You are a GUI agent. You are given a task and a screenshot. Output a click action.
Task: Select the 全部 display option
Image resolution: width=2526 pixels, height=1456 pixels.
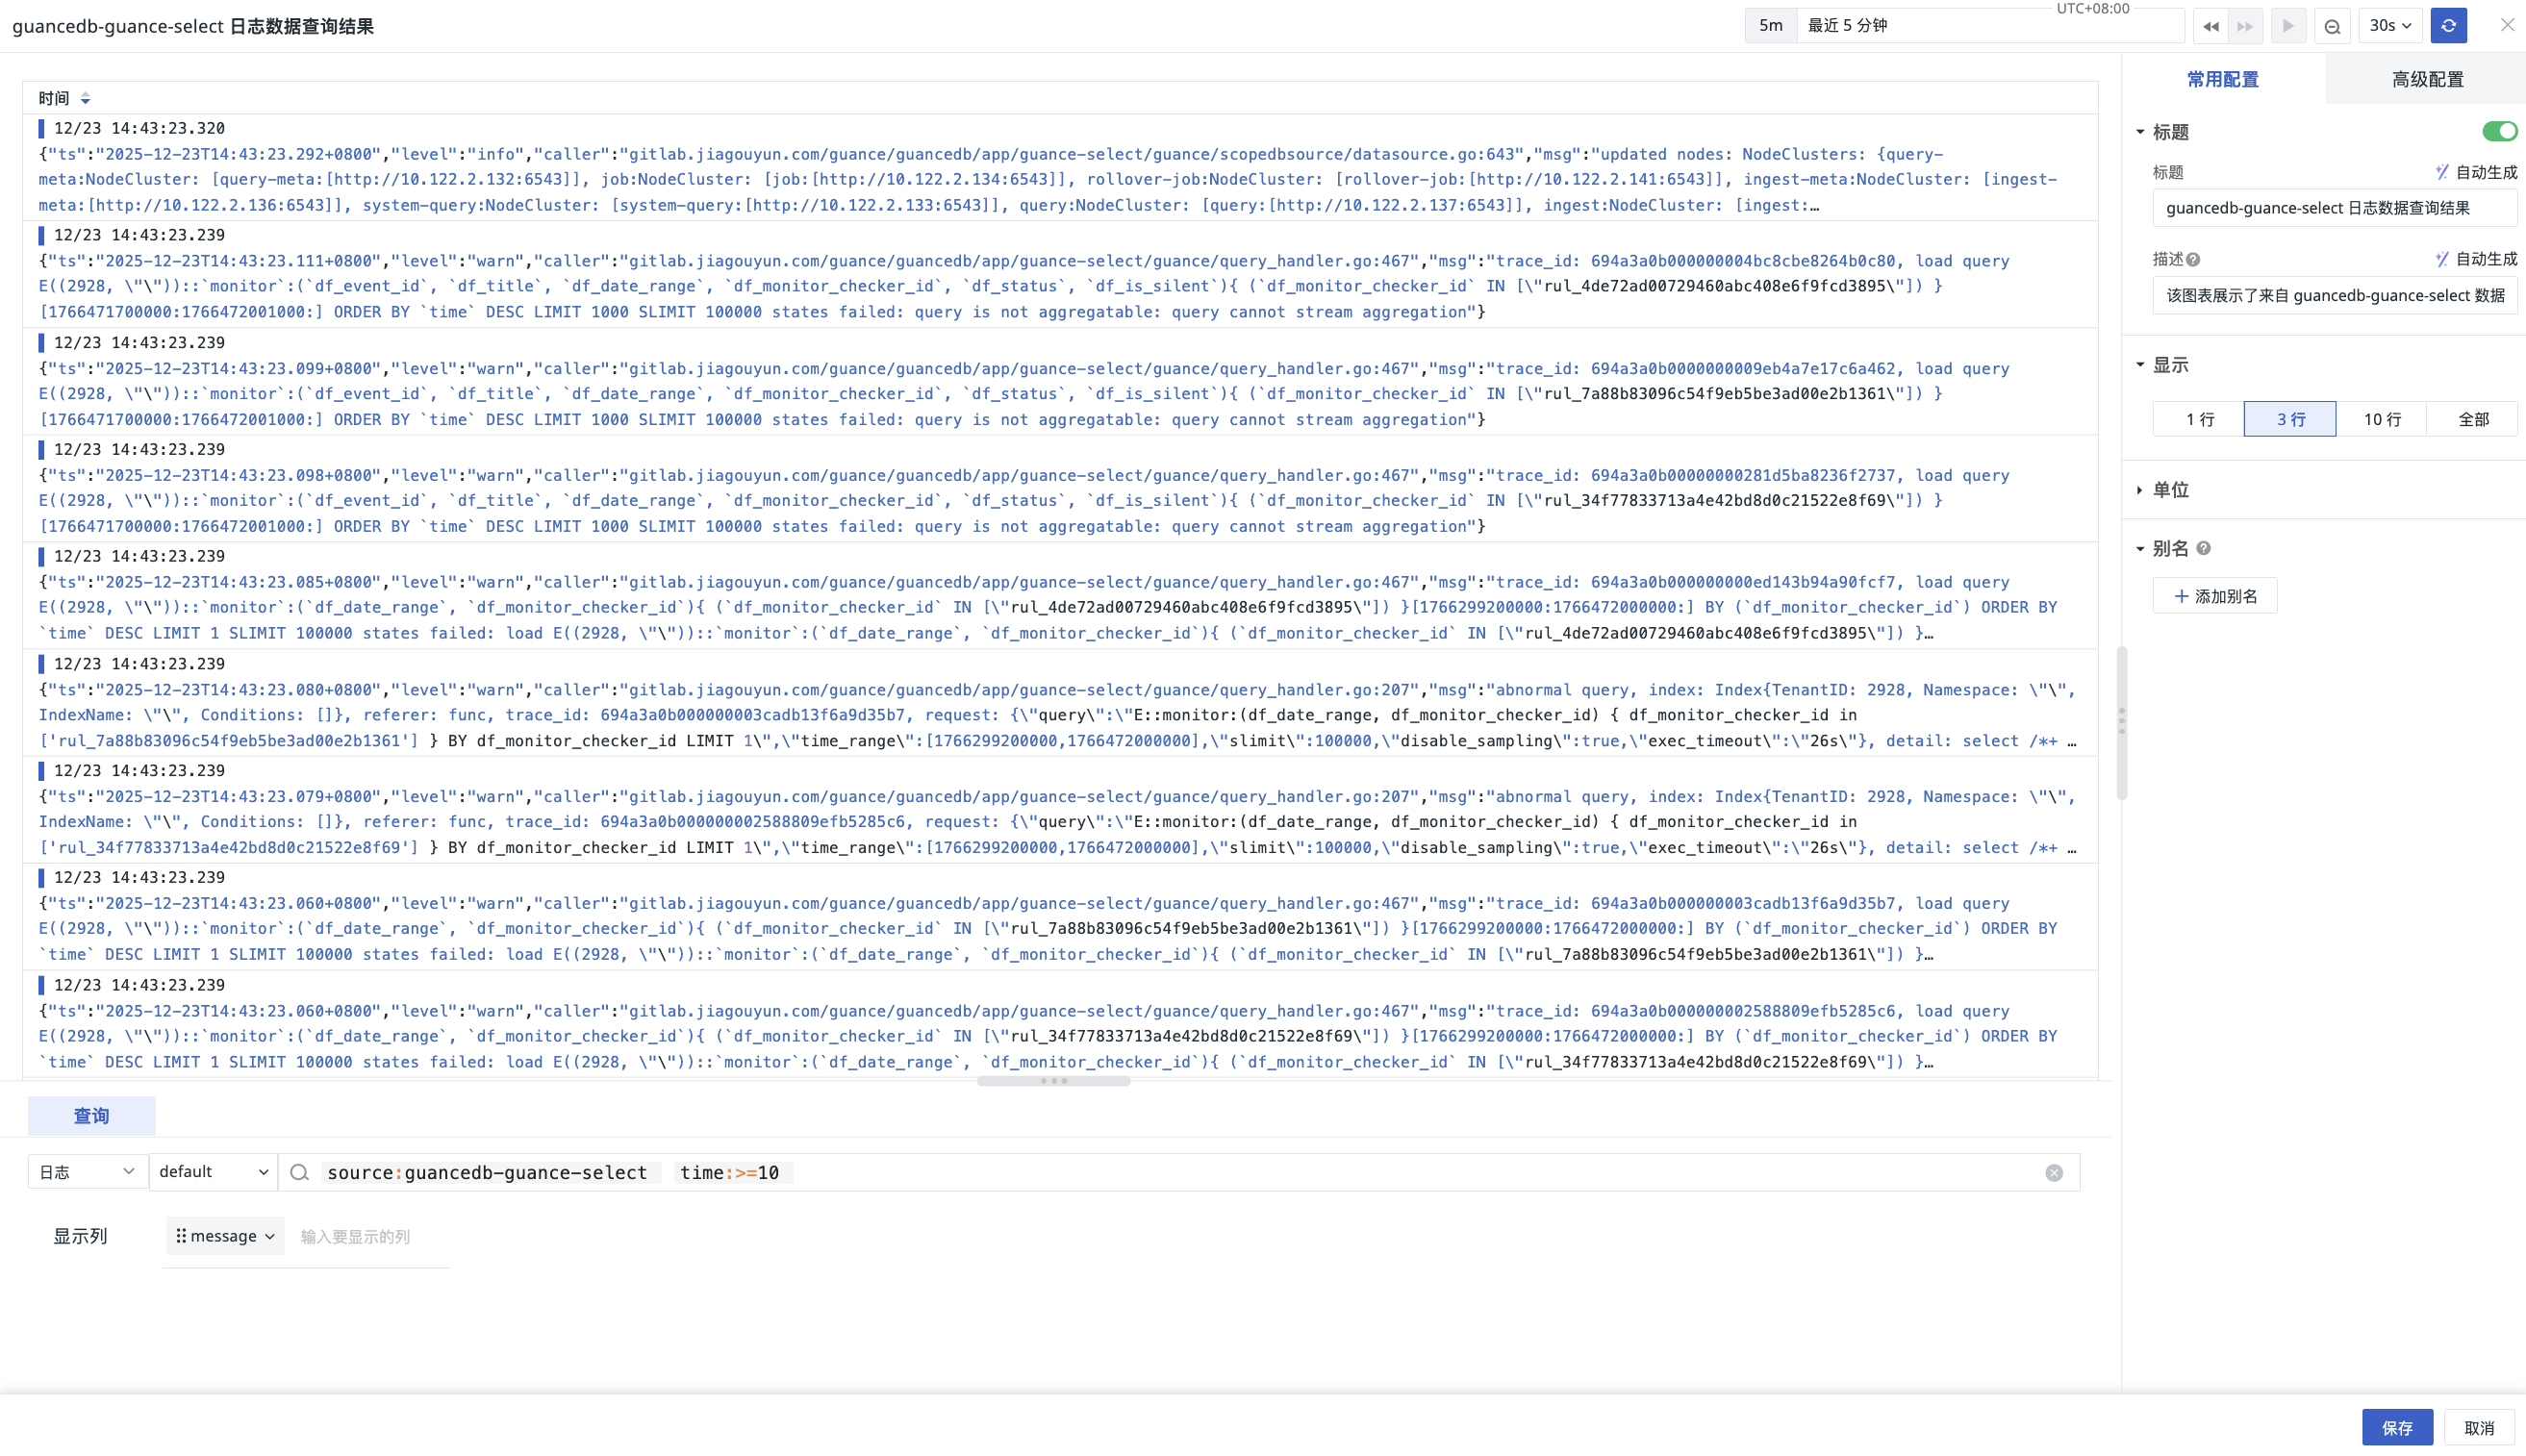click(2472, 419)
